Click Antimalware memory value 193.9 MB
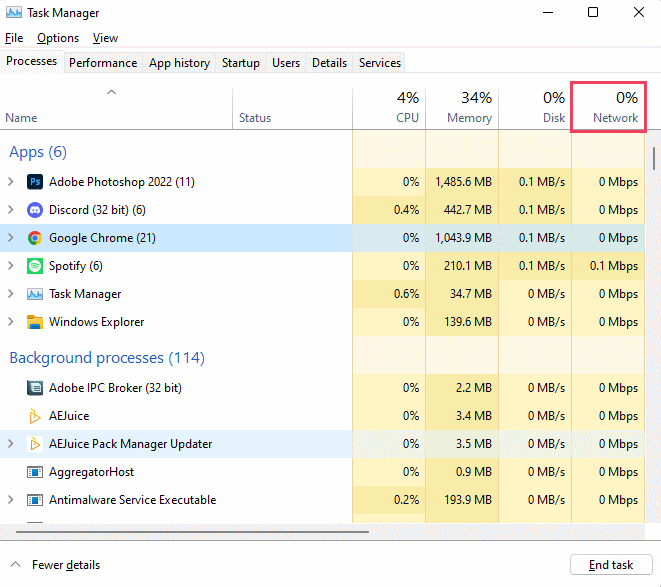 (x=468, y=500)
